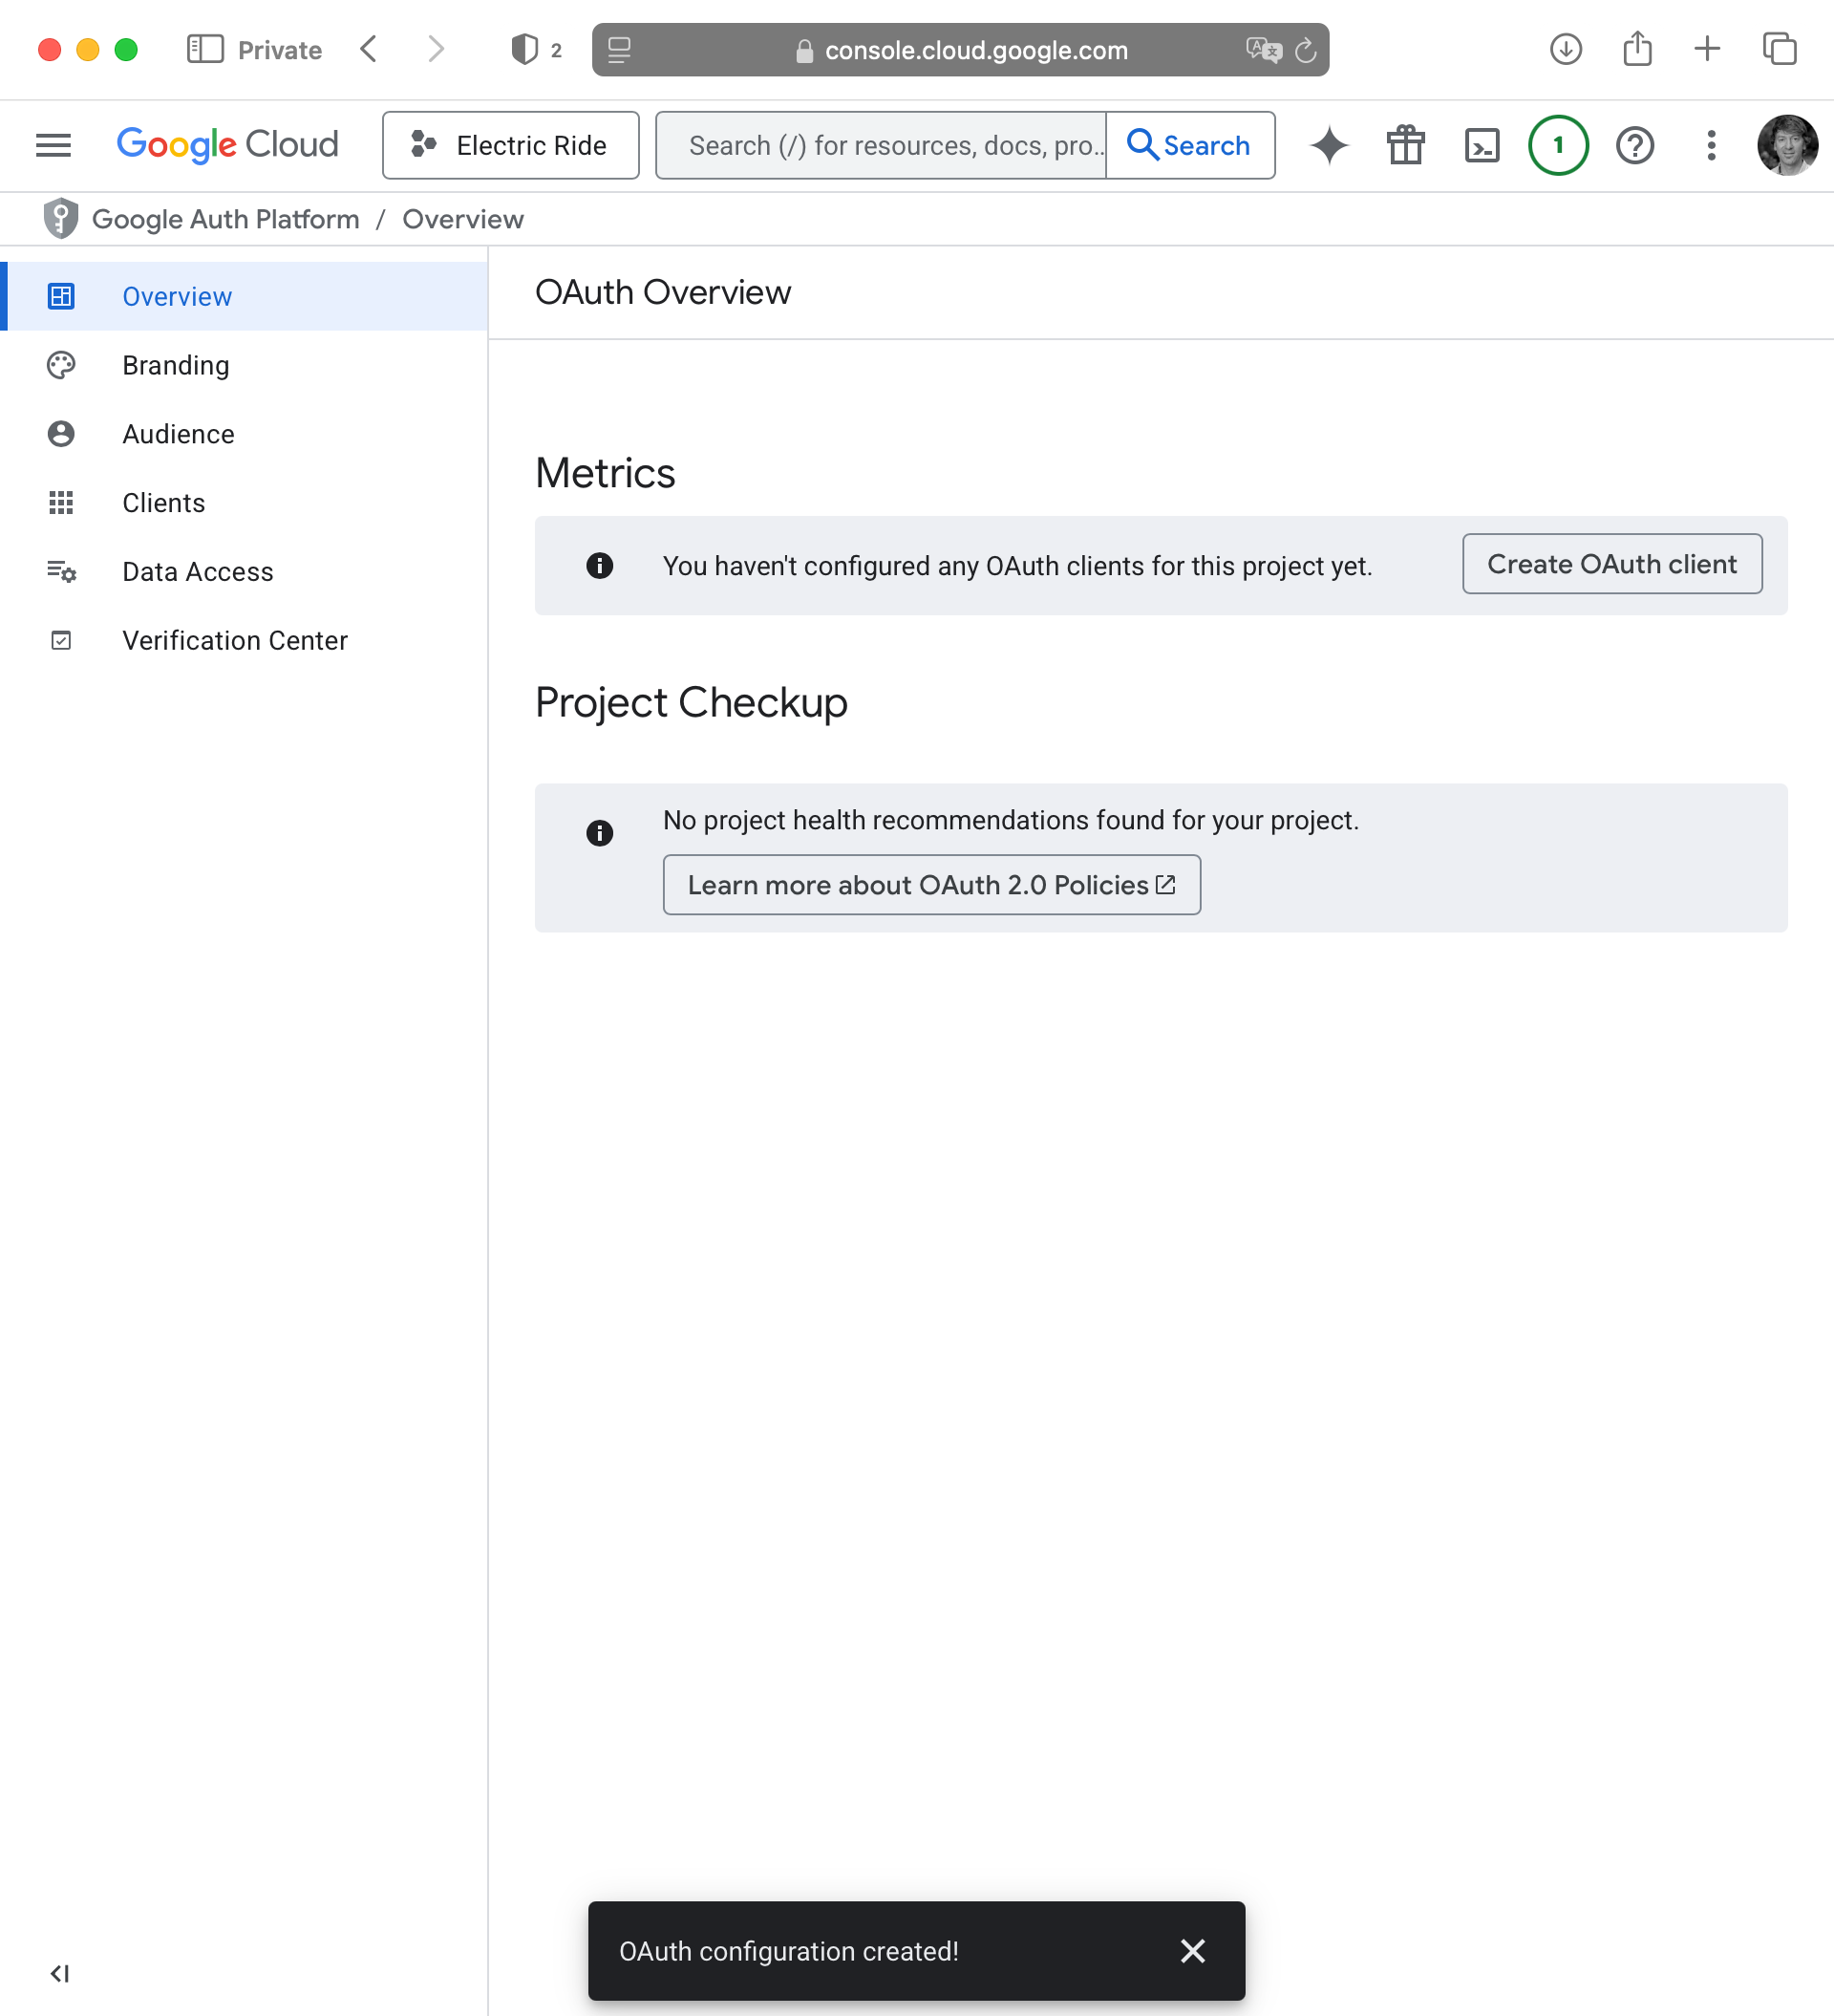This screenshot has width=1834, height=2016.
Task: Select Clients in the sidebar
Action: (163, 503)
